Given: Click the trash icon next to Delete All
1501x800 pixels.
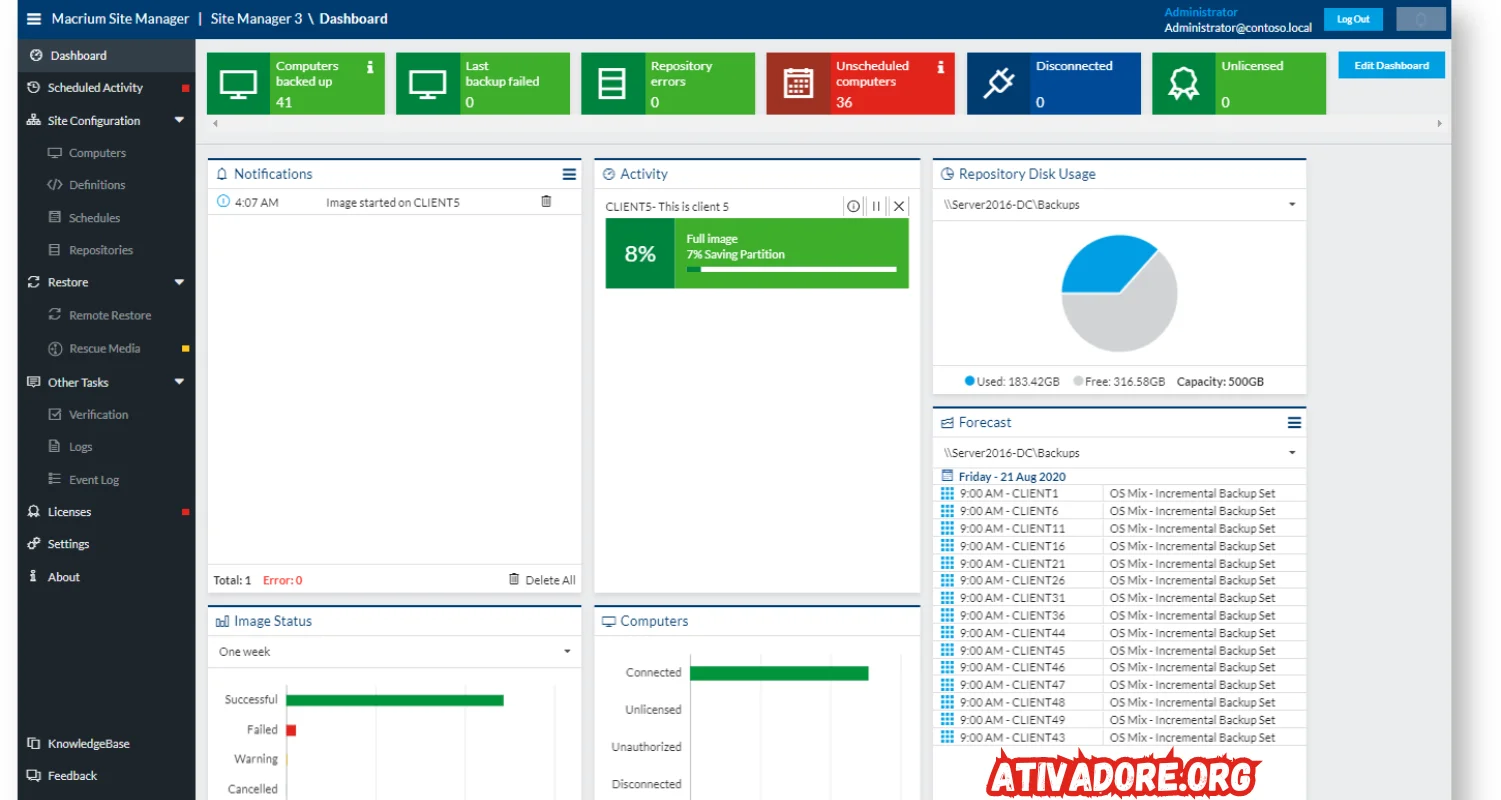Looking at the screenshot, I should 514,579.
